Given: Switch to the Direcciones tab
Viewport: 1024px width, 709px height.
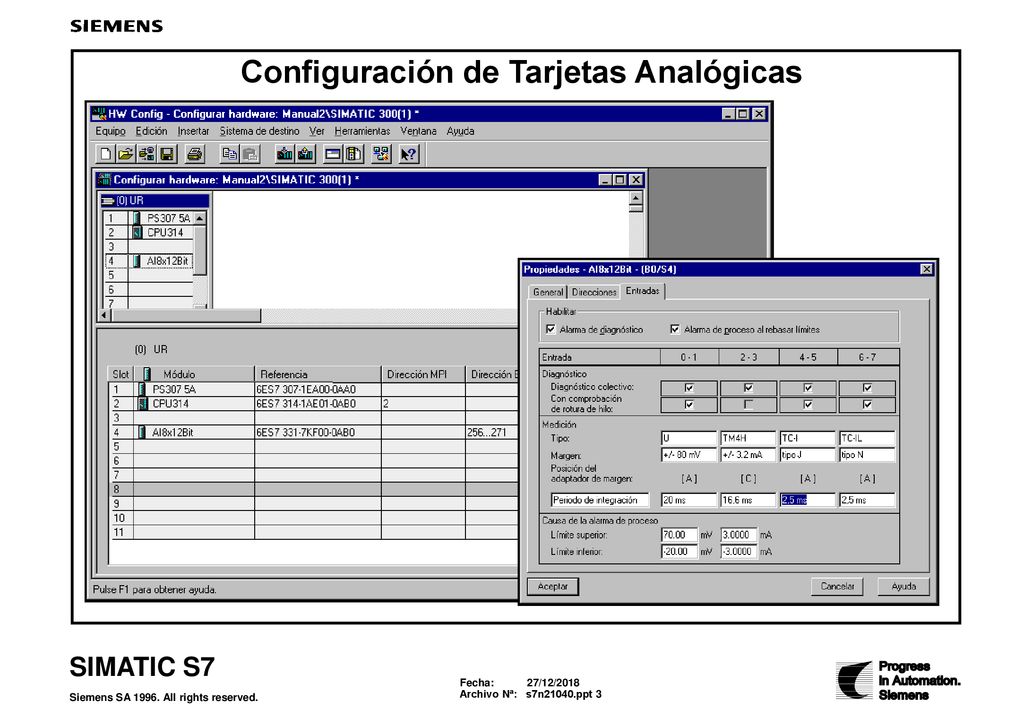Looking at the screenshot, I should pyautogui.click(x=594, y=292).
